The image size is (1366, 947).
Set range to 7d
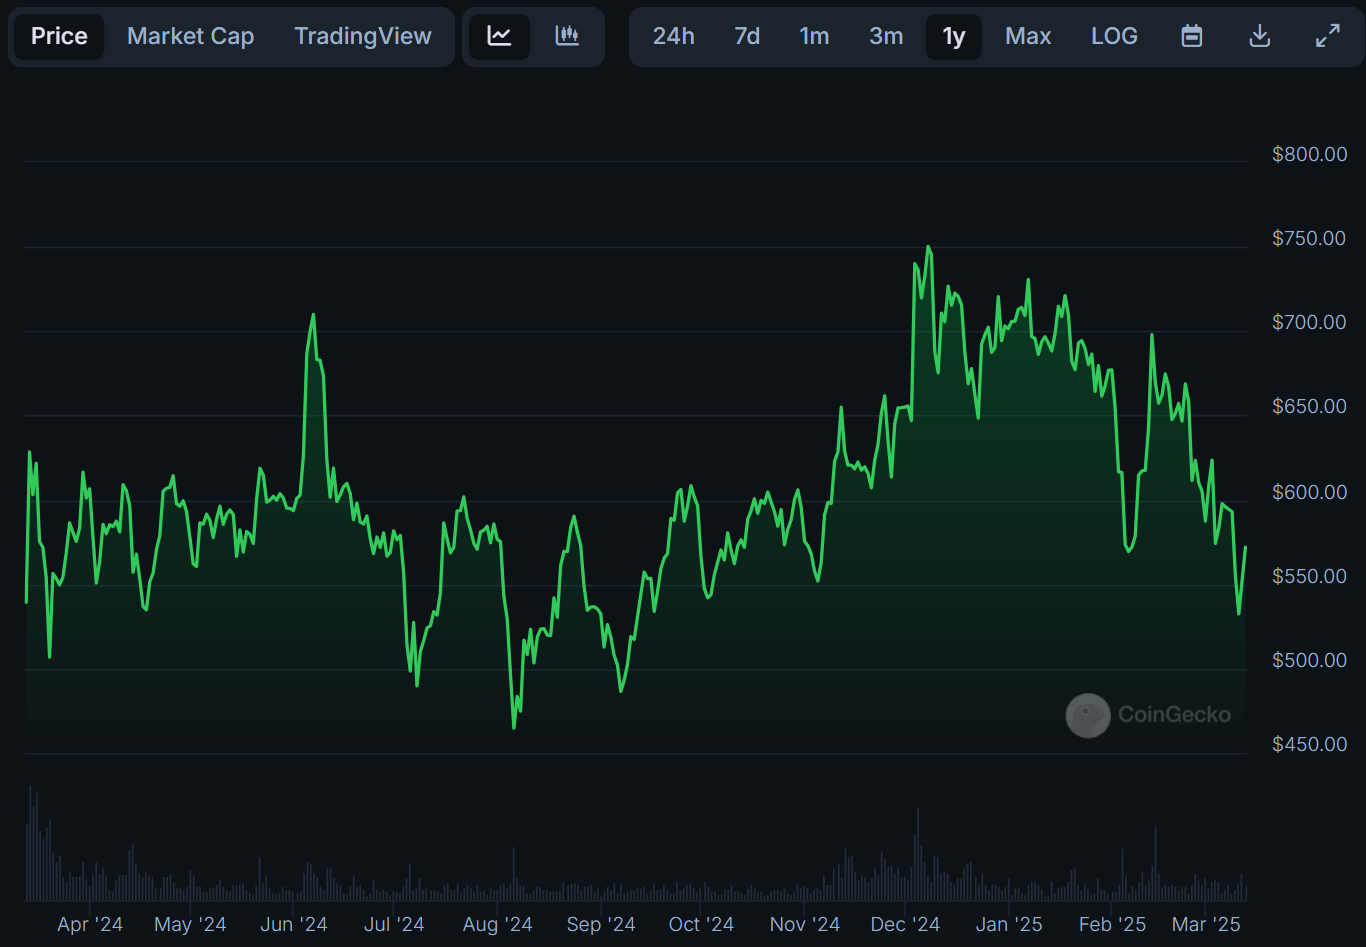pyautogui.click(x=747, y=36)
